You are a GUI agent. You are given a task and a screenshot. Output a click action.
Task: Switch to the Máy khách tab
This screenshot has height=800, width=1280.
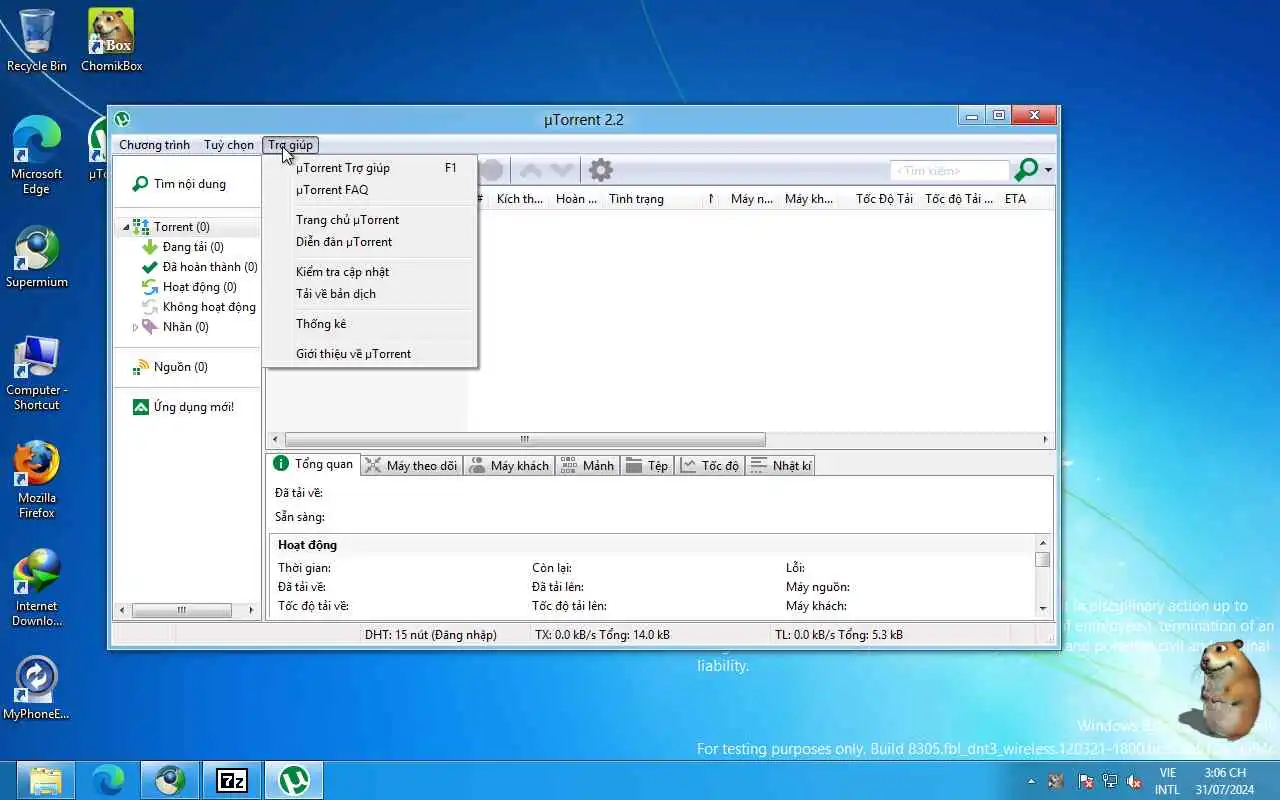[509, 466]
